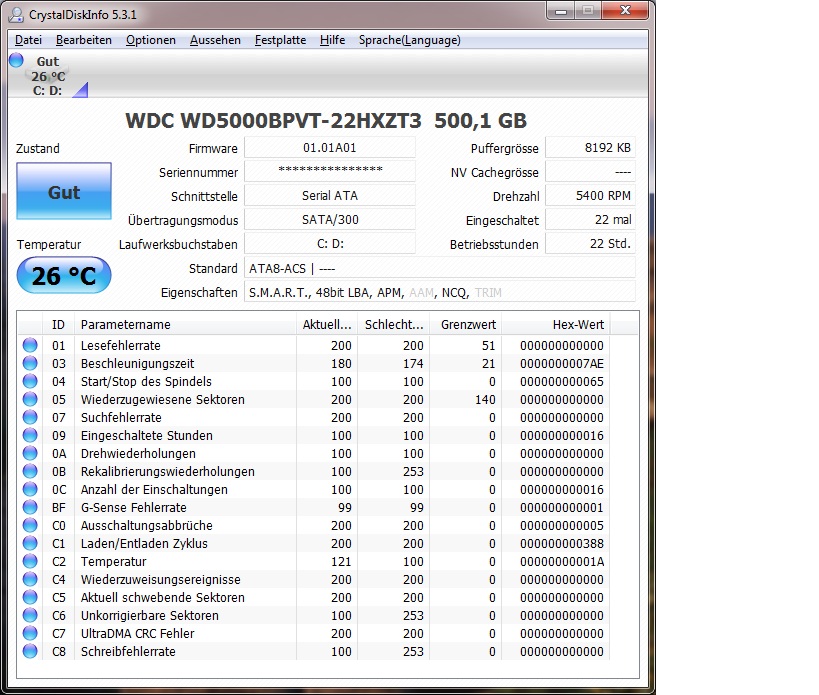Select the C: D: disk entry at top
This screenshot has height=695, width=819.
(48, 76)
